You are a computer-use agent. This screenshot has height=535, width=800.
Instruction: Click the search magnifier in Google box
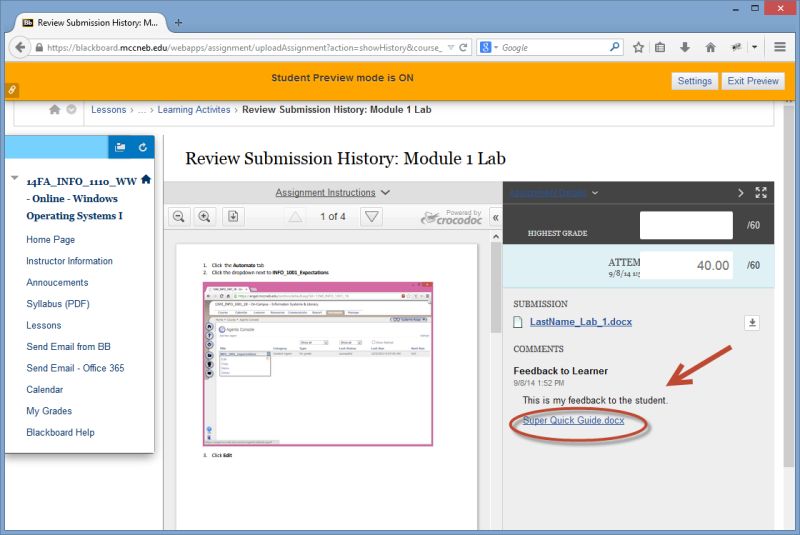tap(615, 47)
